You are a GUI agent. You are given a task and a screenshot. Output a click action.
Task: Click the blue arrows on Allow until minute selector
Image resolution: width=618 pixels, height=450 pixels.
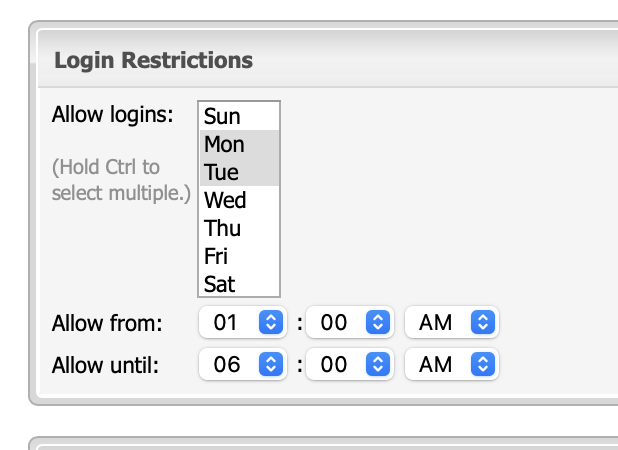[376, 365]
